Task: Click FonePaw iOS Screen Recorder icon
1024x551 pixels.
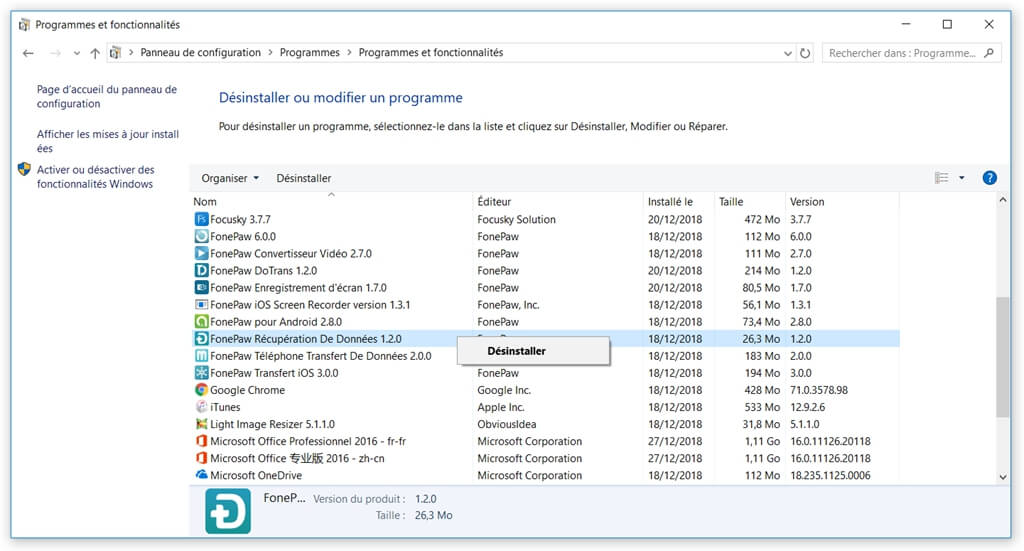Action: click(201, 304)
